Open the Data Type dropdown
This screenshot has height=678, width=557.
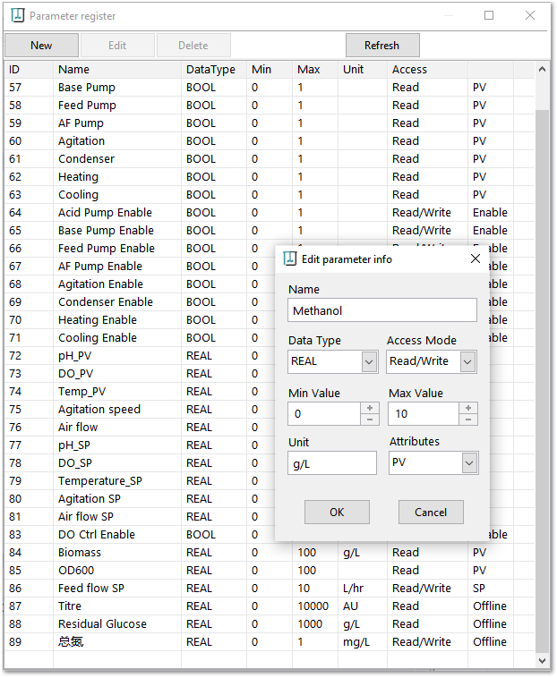369,362
